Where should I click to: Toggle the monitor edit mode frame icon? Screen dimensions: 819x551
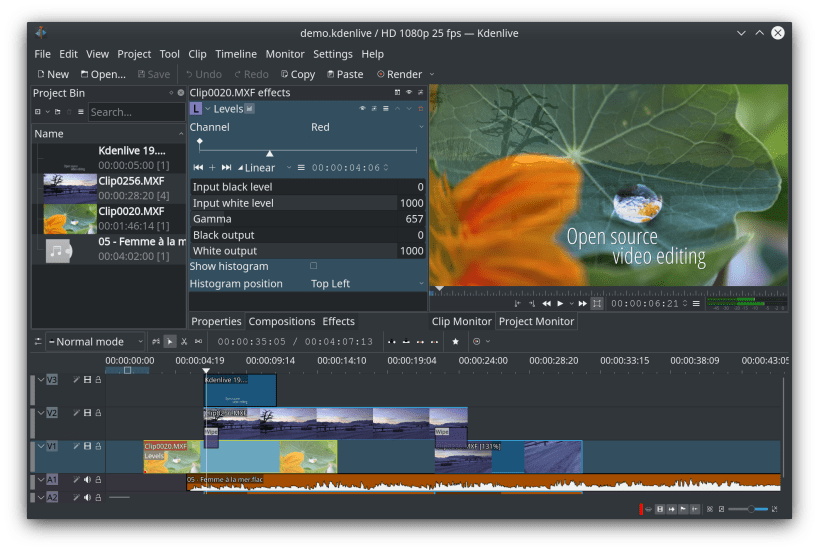pos(597,303)
